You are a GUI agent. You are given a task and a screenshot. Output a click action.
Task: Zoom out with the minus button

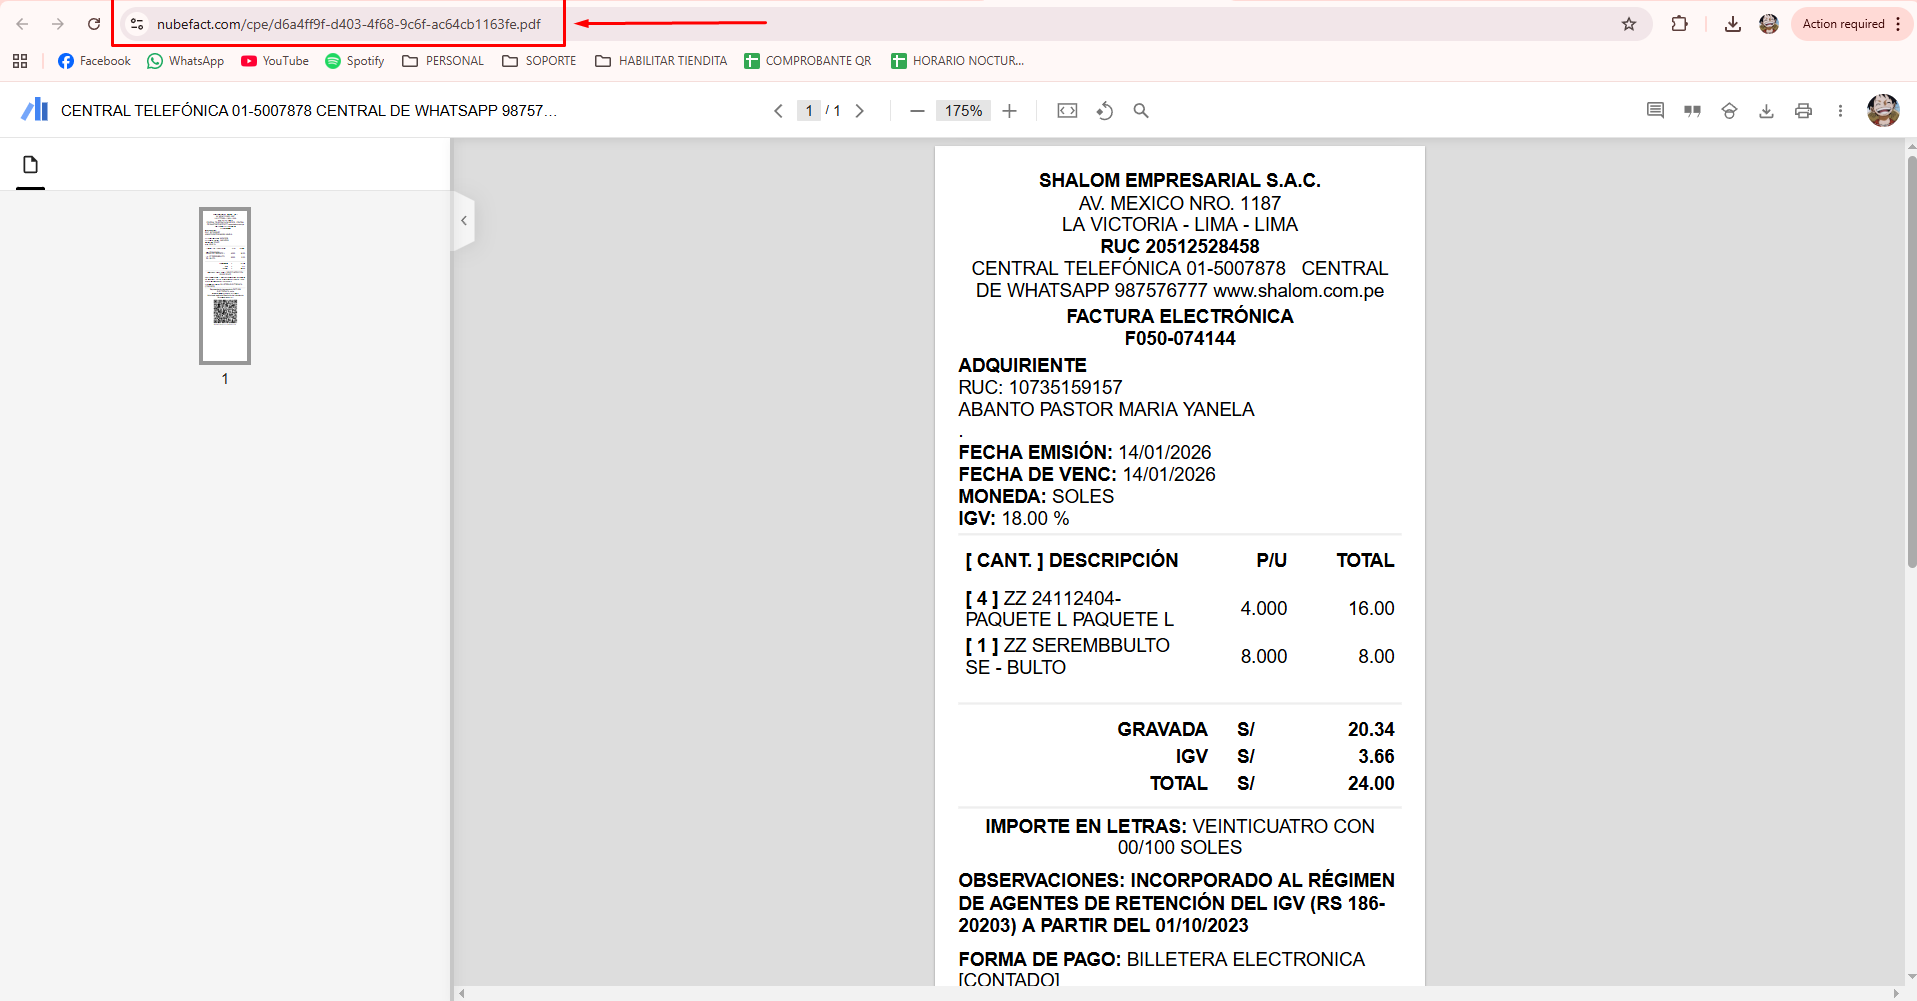point(917,111)
